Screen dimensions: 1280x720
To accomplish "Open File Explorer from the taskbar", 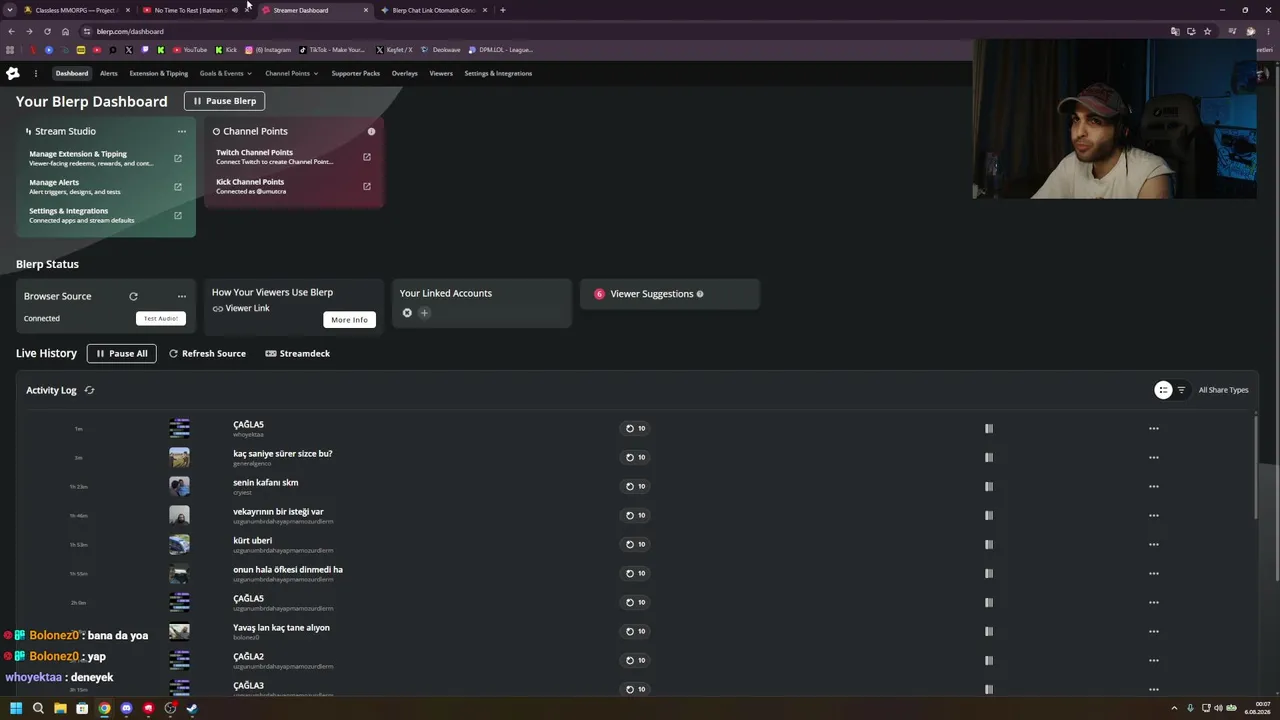I will [x=60, y=709].
